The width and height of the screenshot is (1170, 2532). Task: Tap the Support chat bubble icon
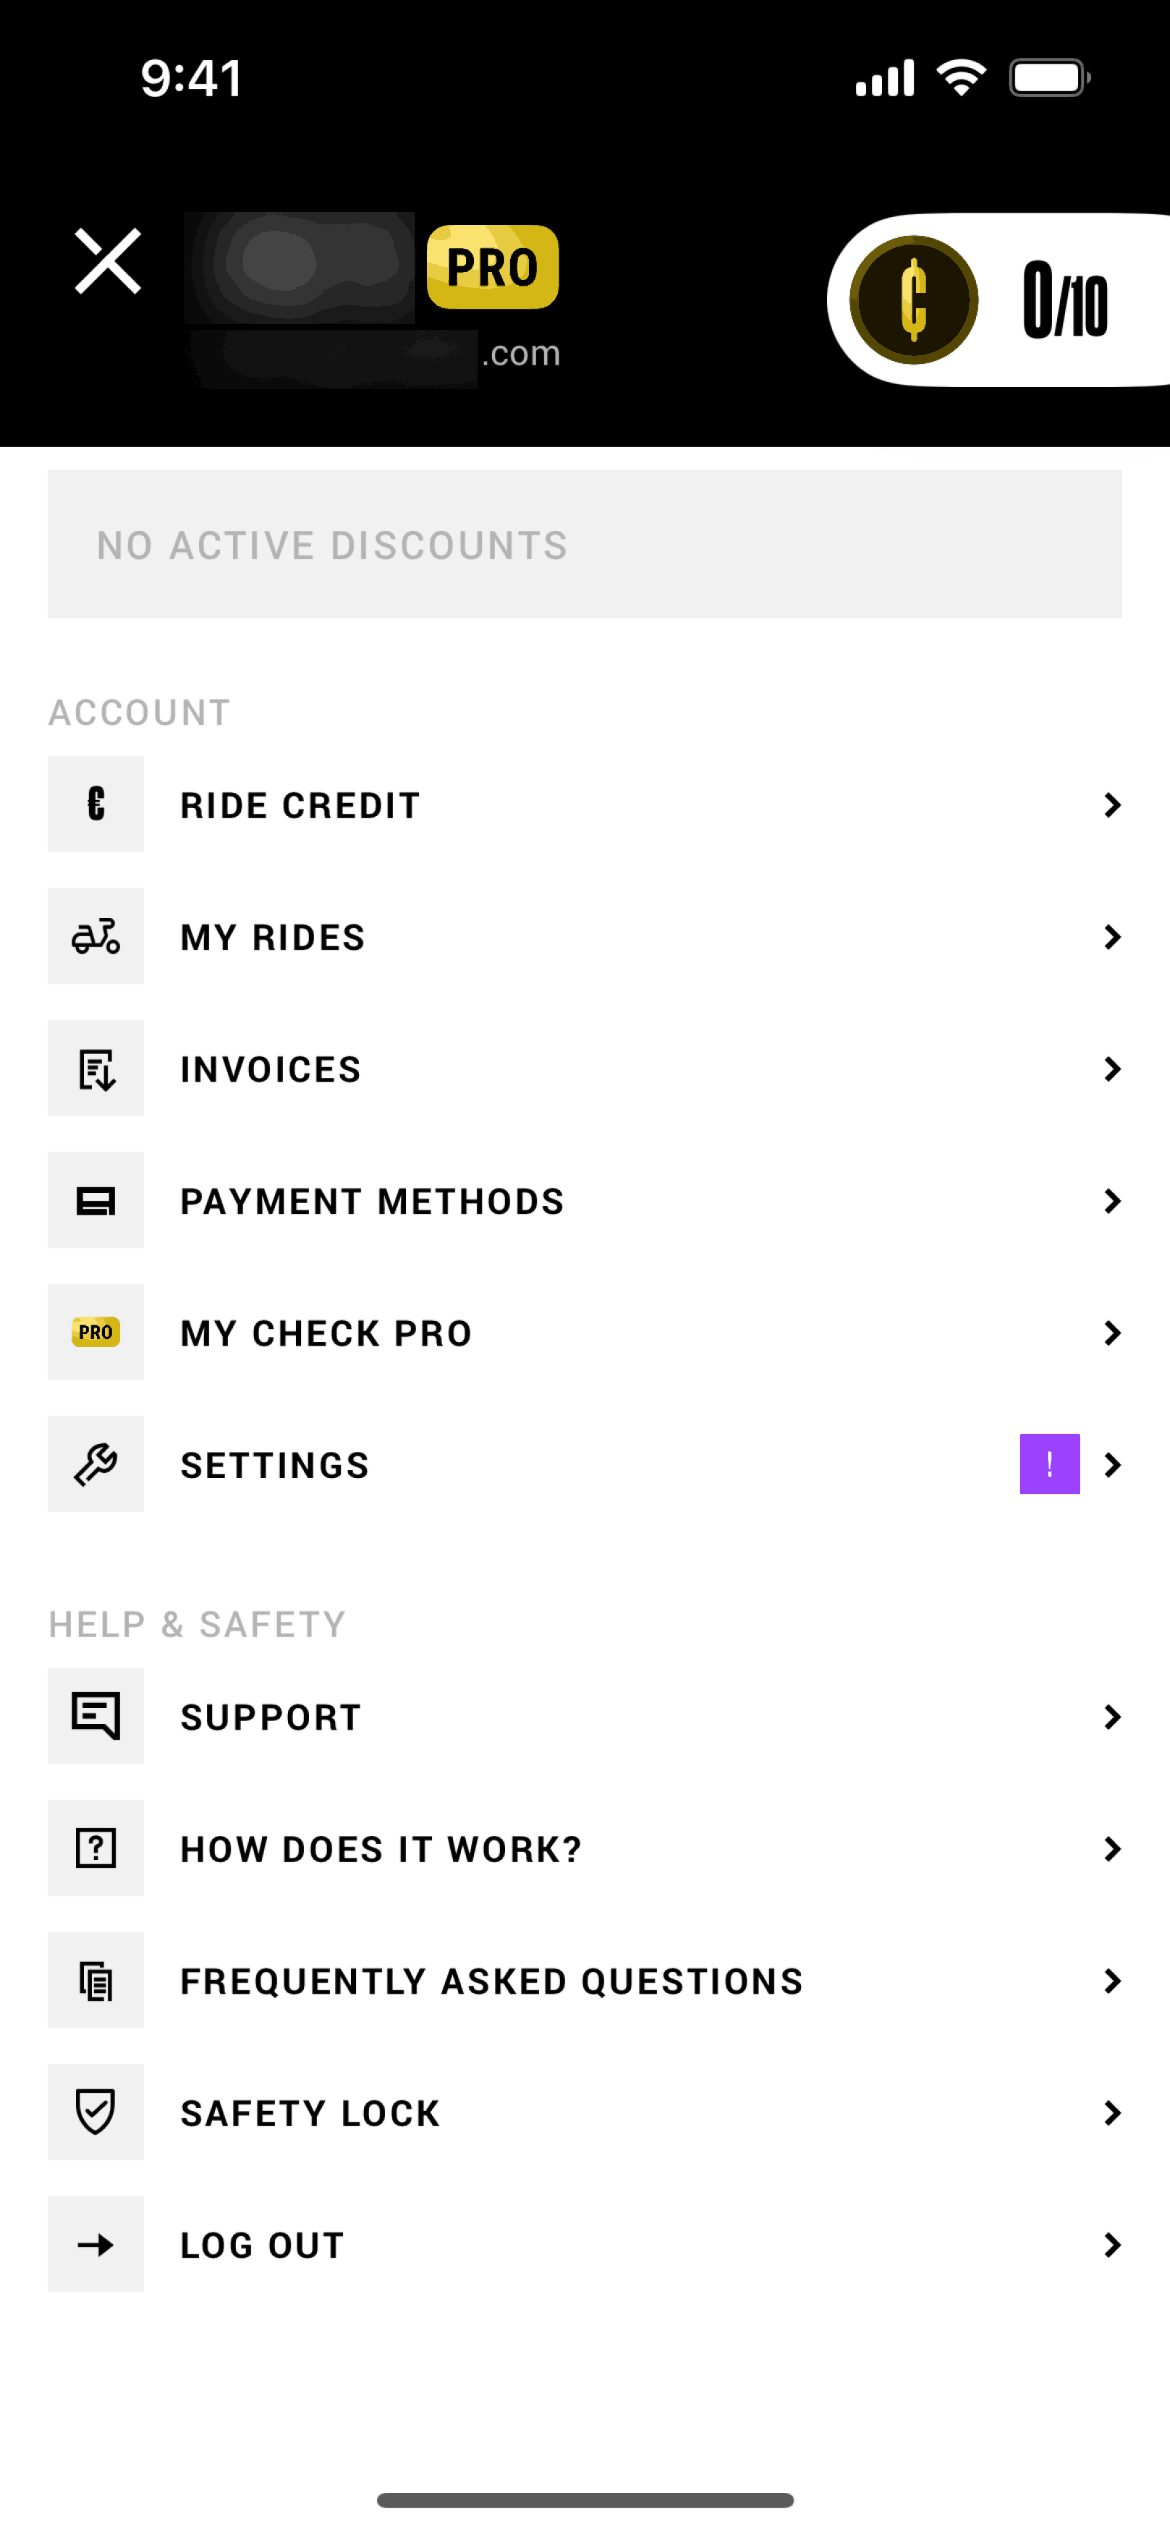tap(96, 1716)
